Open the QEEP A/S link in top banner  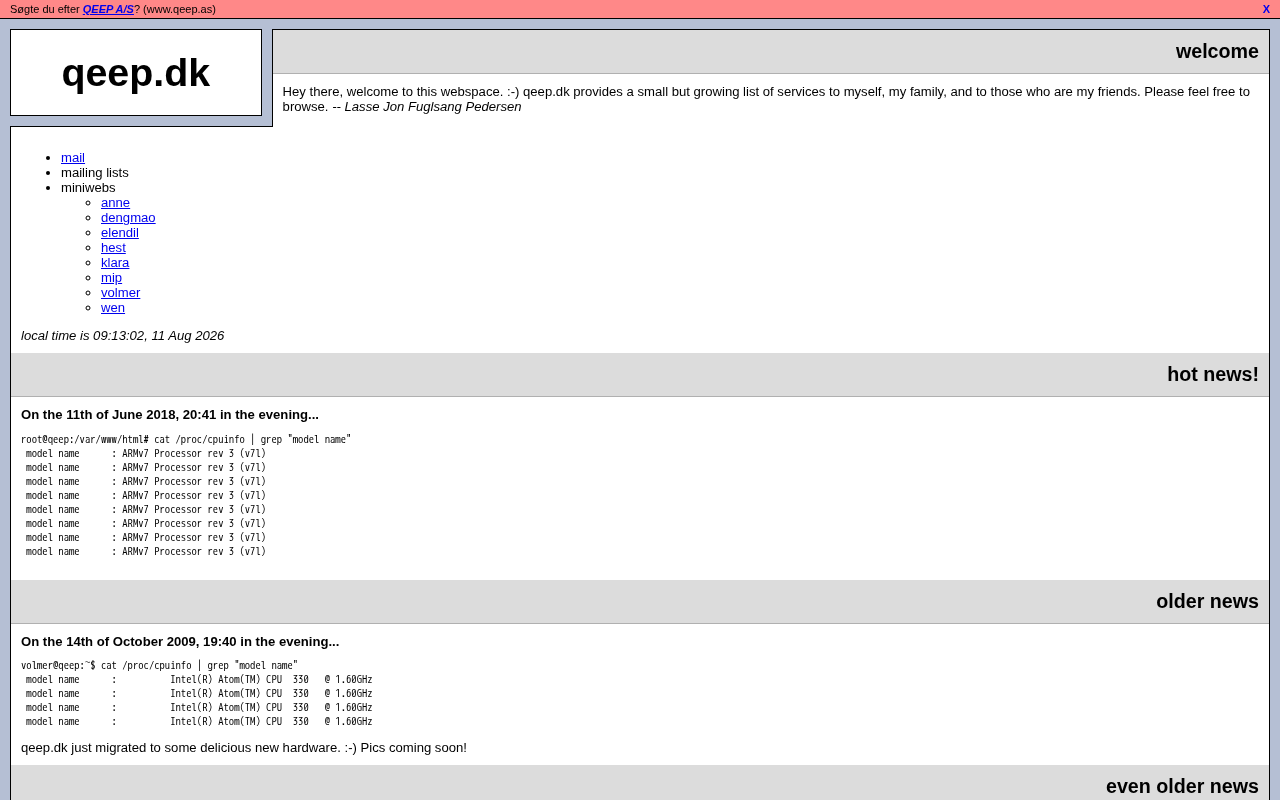[x=108, y=9]
